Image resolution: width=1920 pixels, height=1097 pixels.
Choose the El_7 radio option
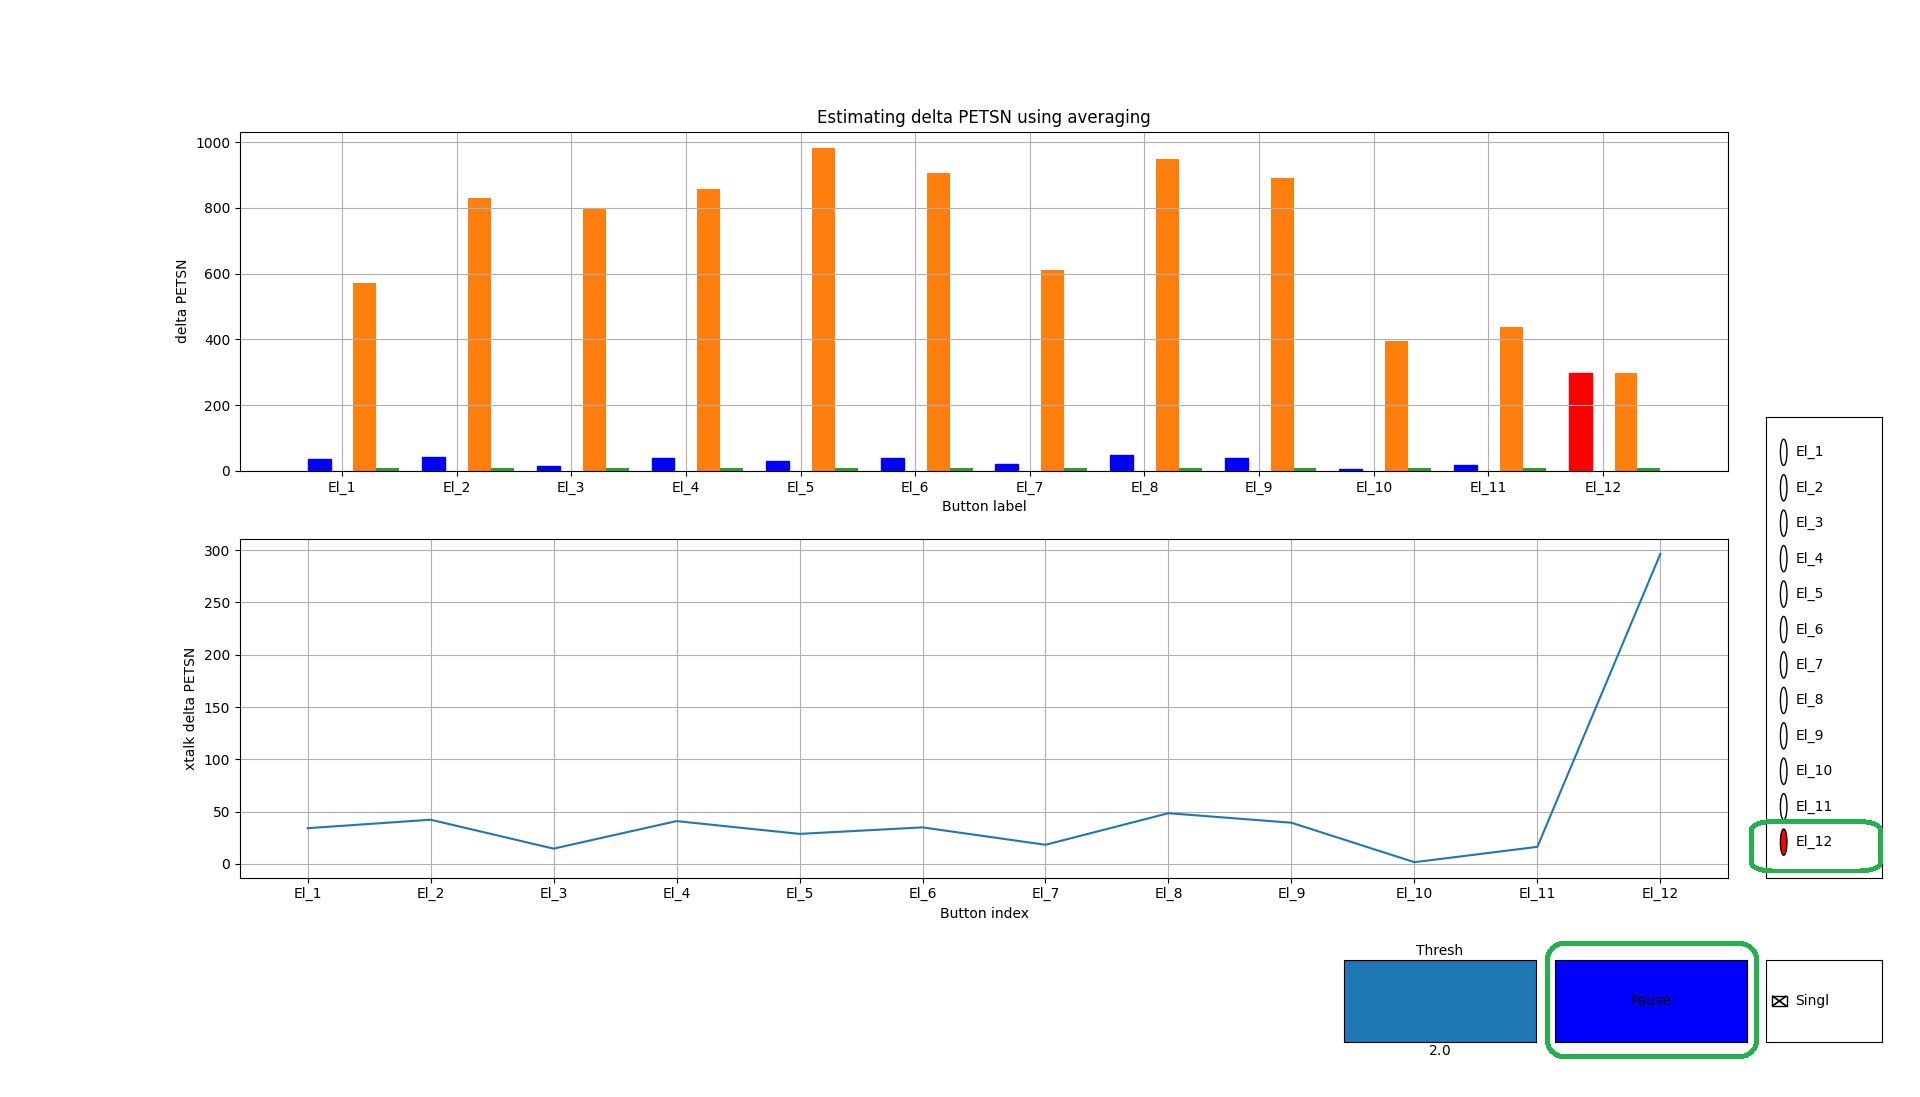pos(1783,665)
